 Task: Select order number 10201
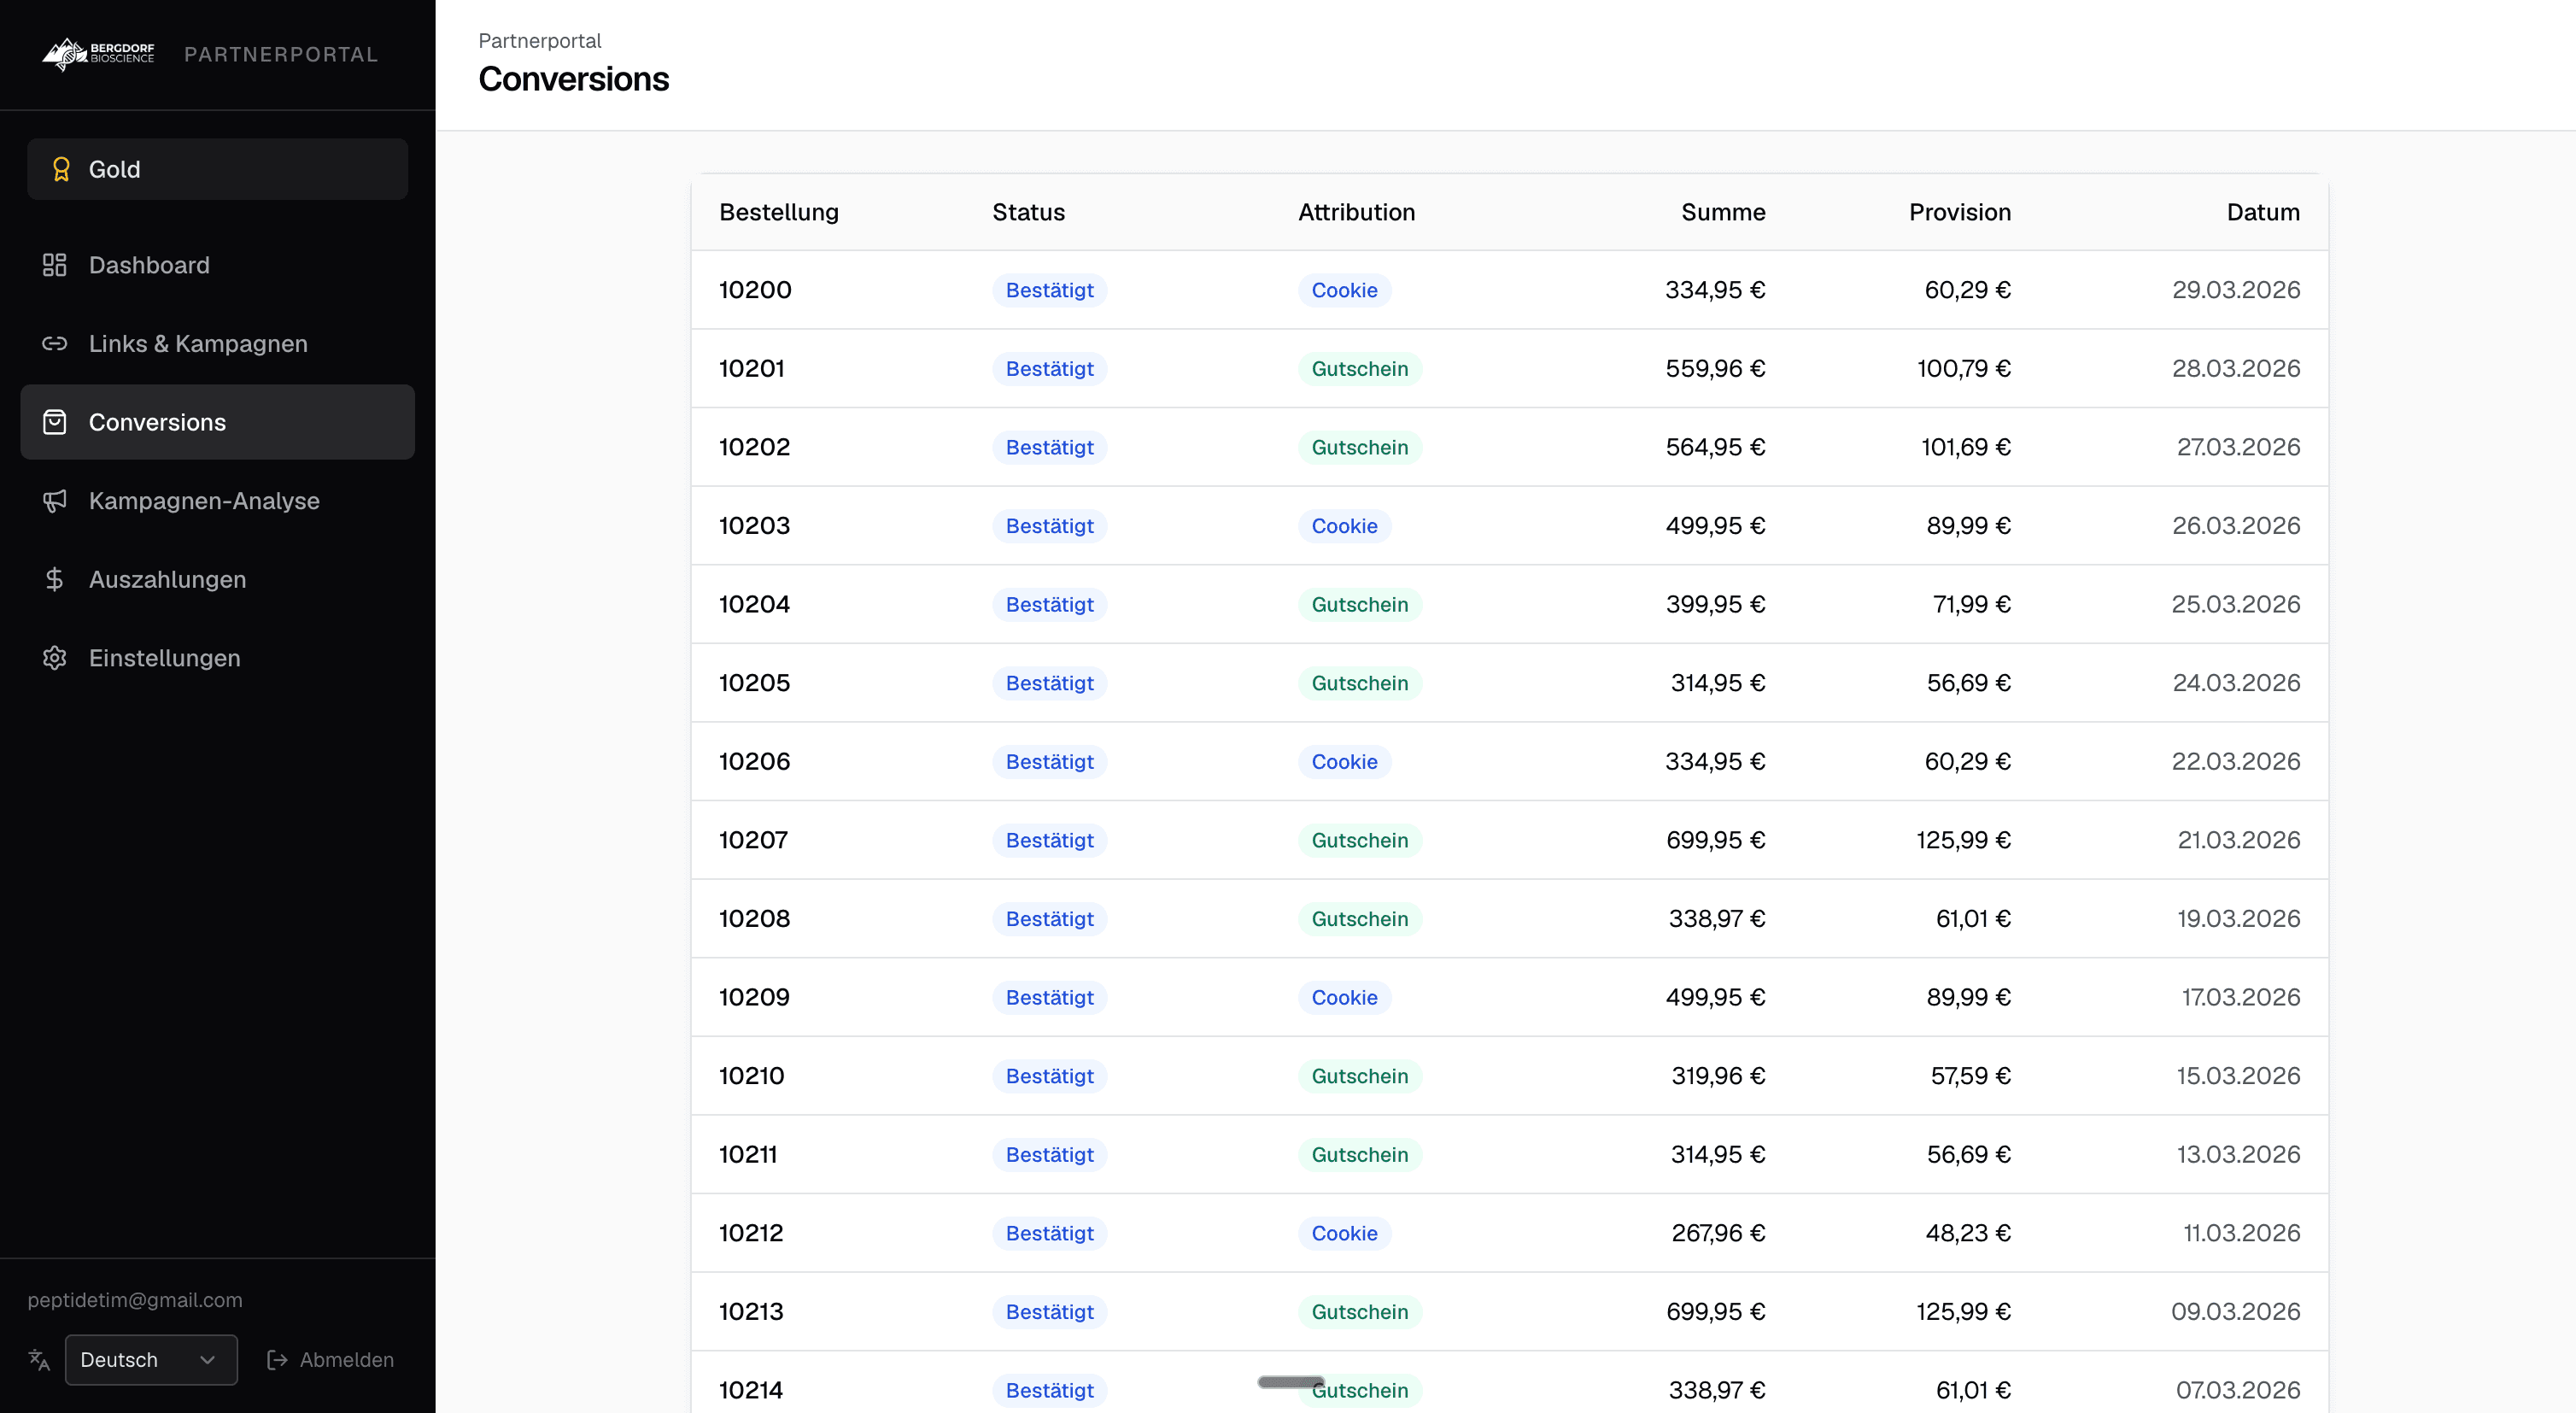(751, 368)
